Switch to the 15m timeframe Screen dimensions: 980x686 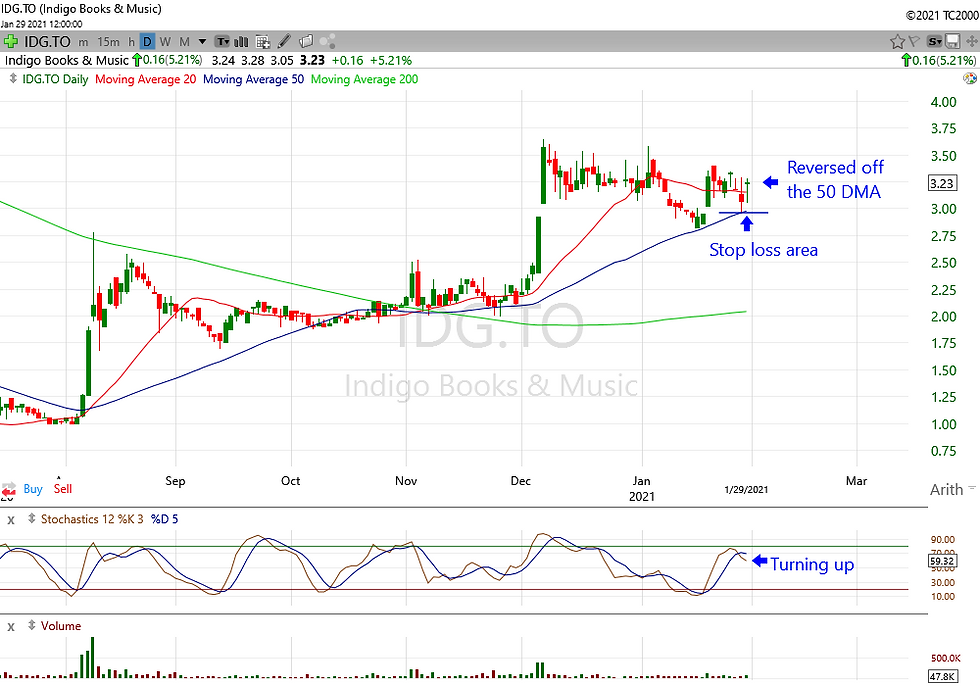point(109,42)
